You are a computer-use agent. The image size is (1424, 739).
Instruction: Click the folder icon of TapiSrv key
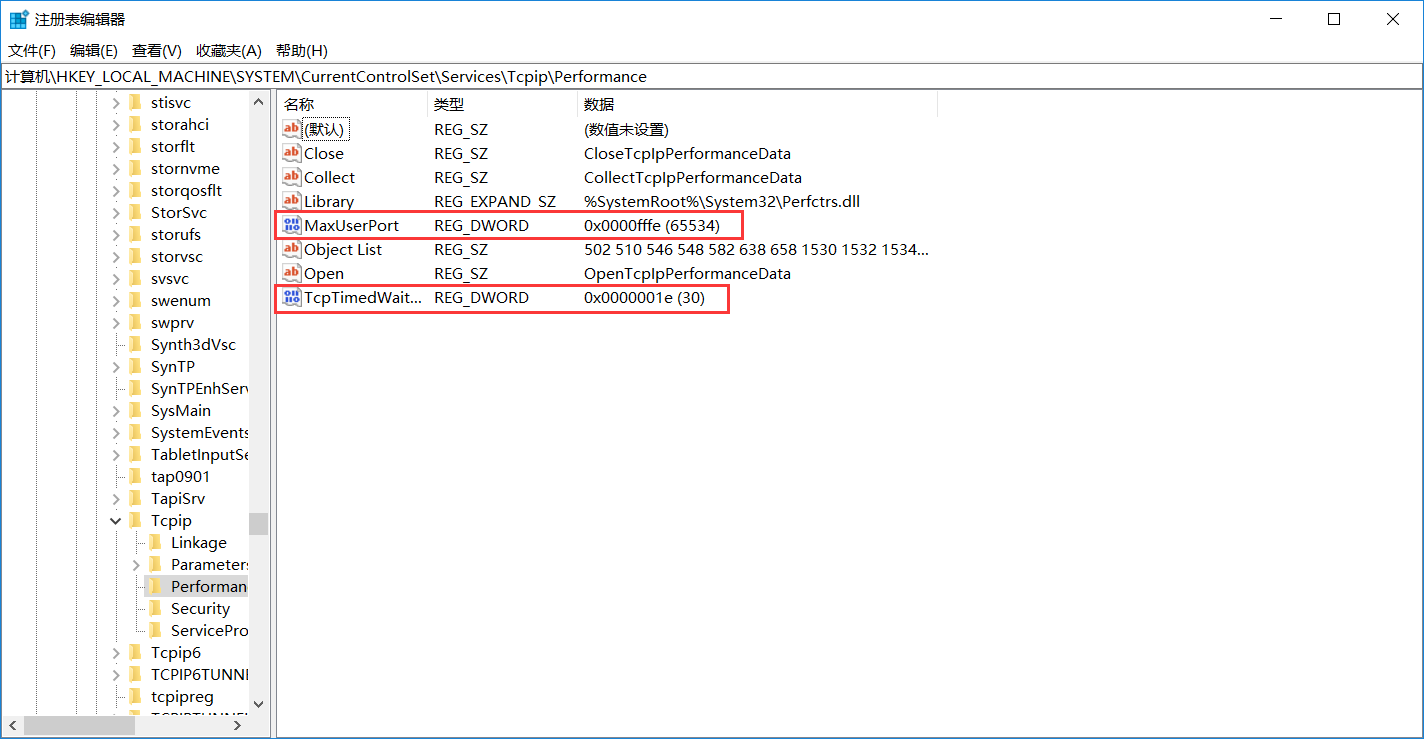(x=135, y=498)
